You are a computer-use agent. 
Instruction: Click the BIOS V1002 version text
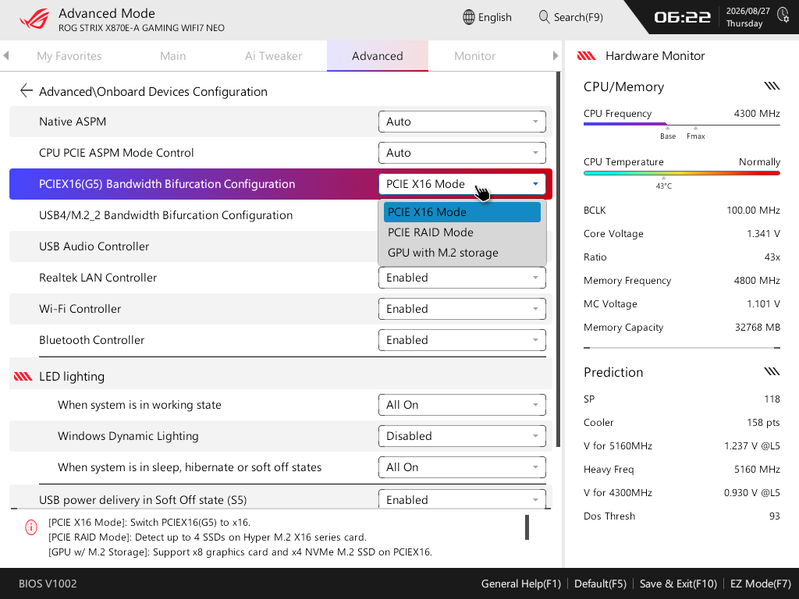tap(48, 584)
